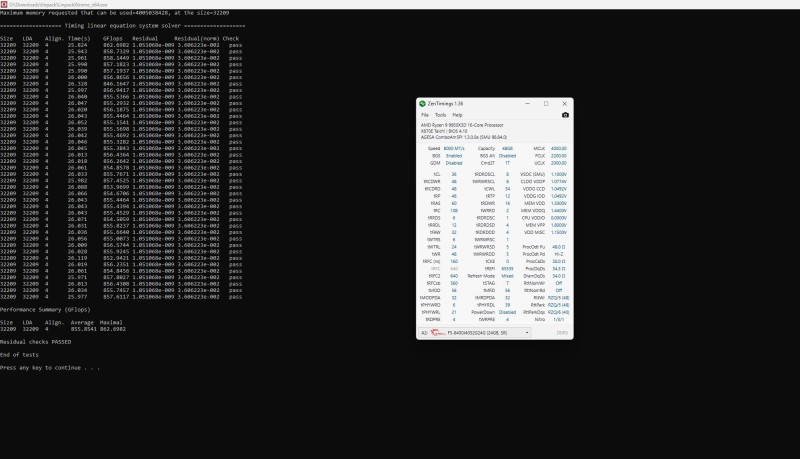The height and width of the screenshot is (459, 800).
Task: Maximize the ZenTimings window
Action: tap(546, 104)
